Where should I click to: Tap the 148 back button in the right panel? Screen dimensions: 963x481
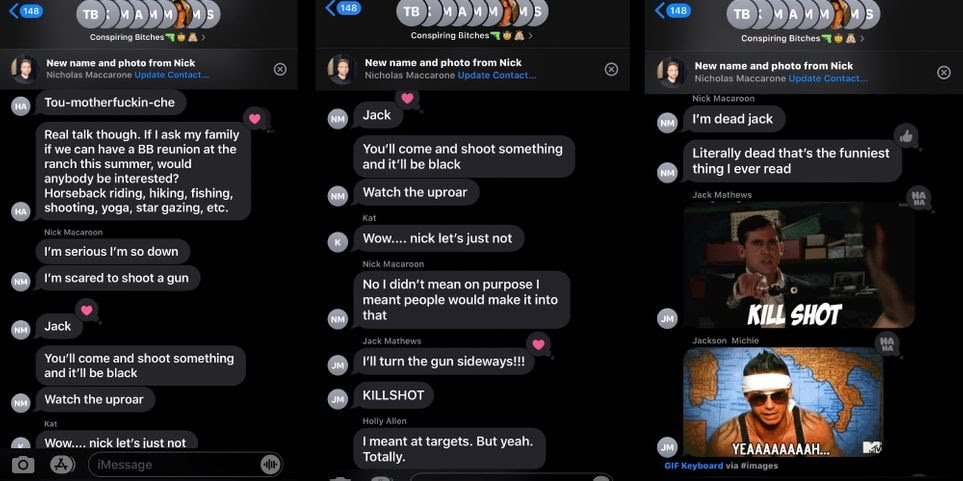point(673,10)
